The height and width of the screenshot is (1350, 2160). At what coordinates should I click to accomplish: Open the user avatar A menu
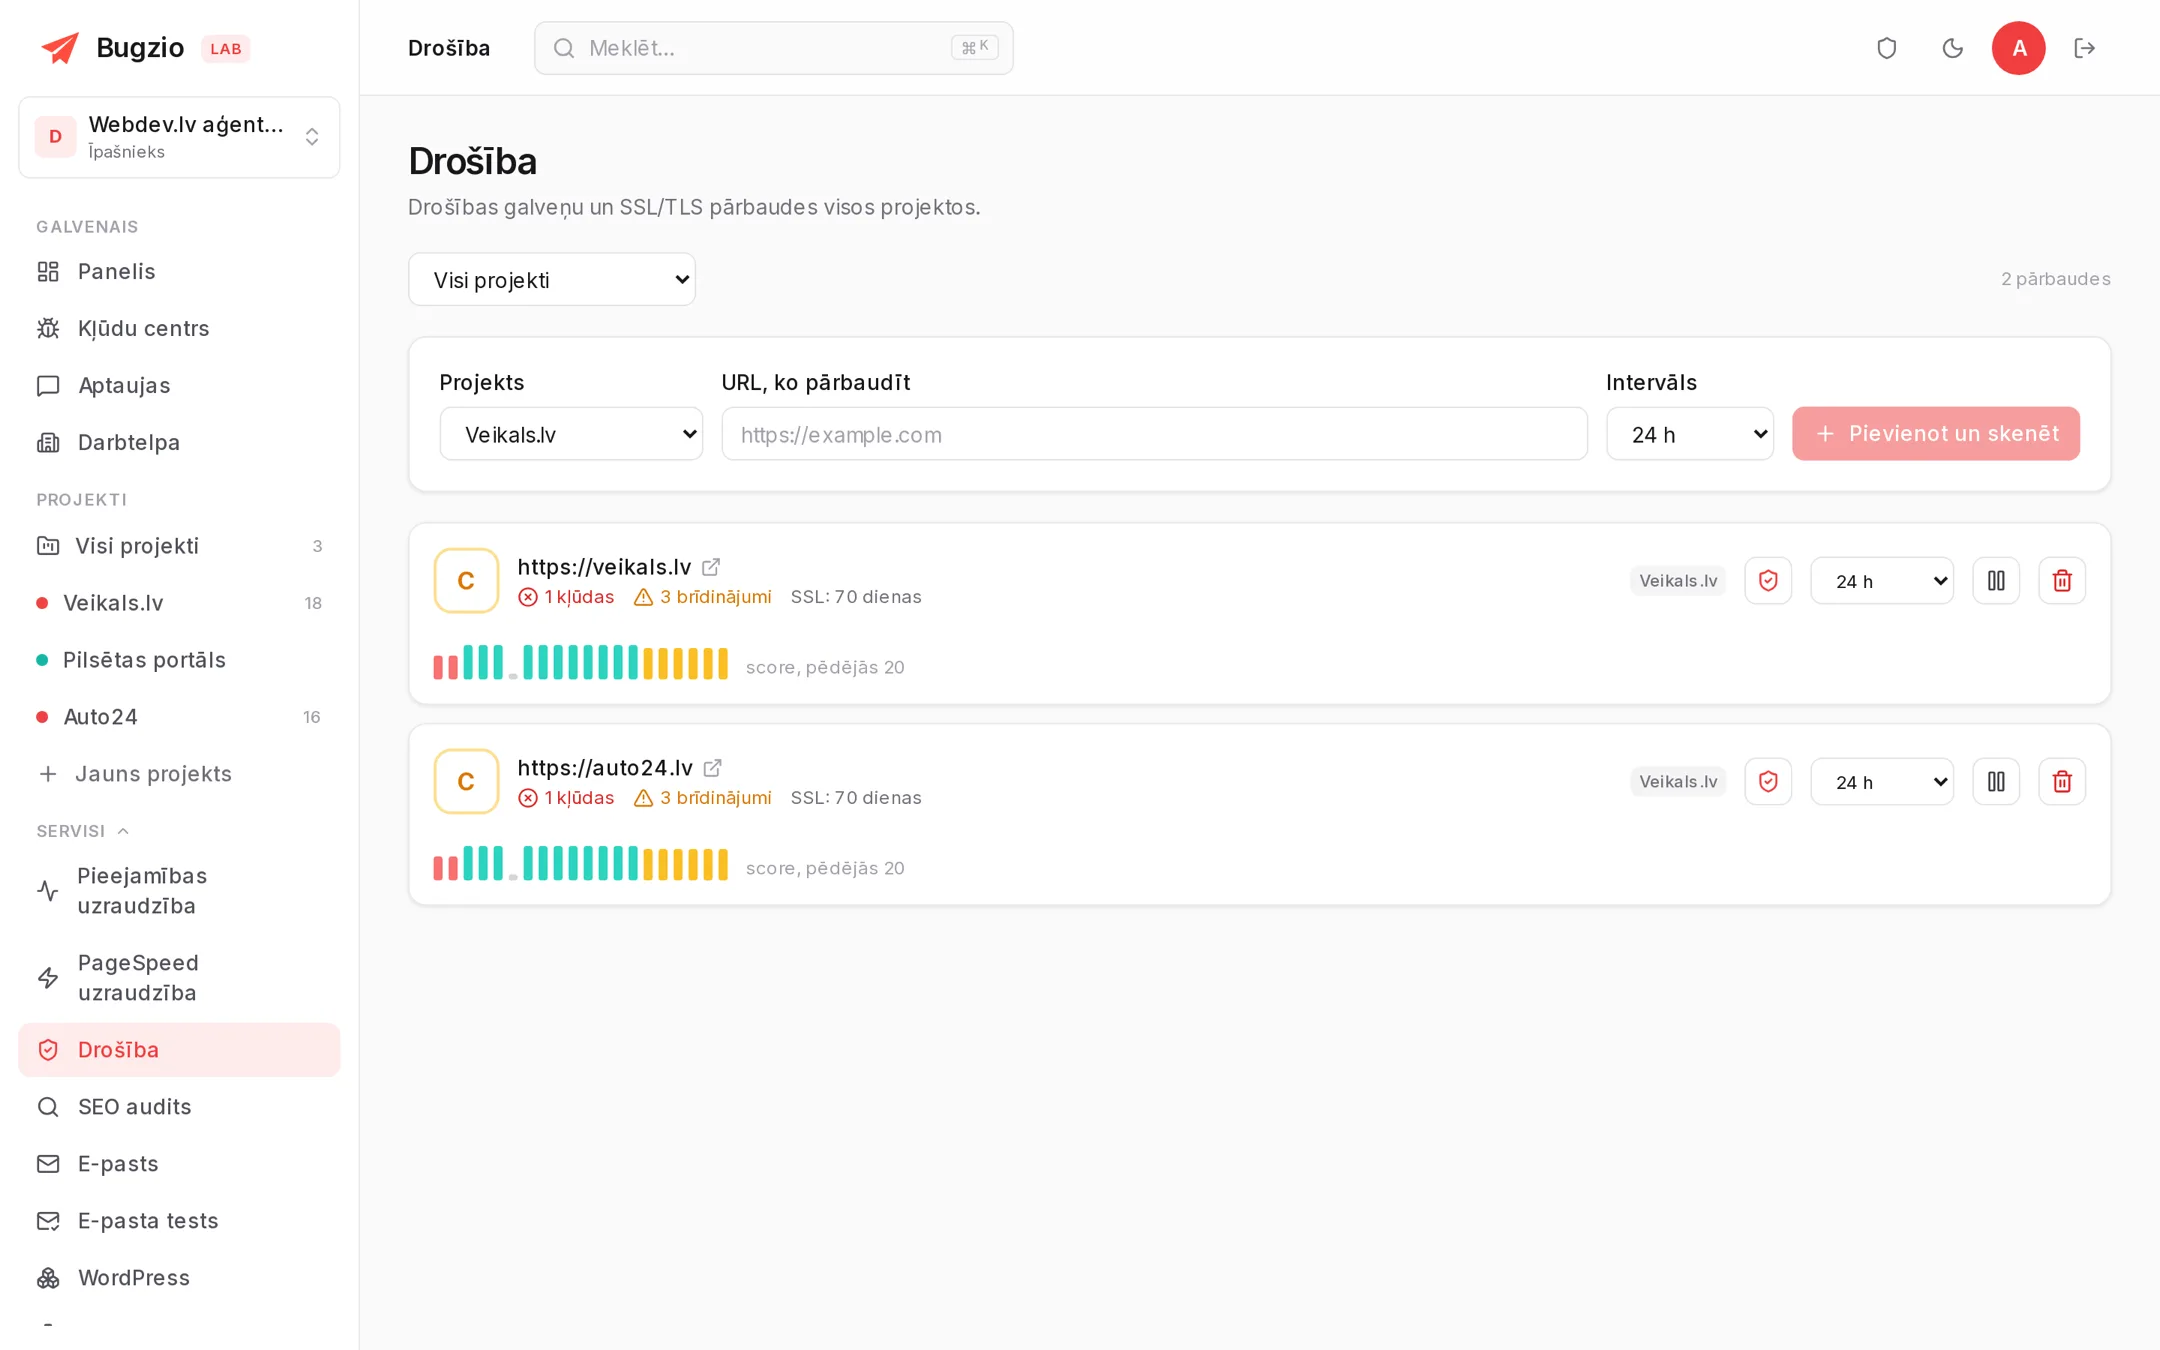tap(2018, 48)
